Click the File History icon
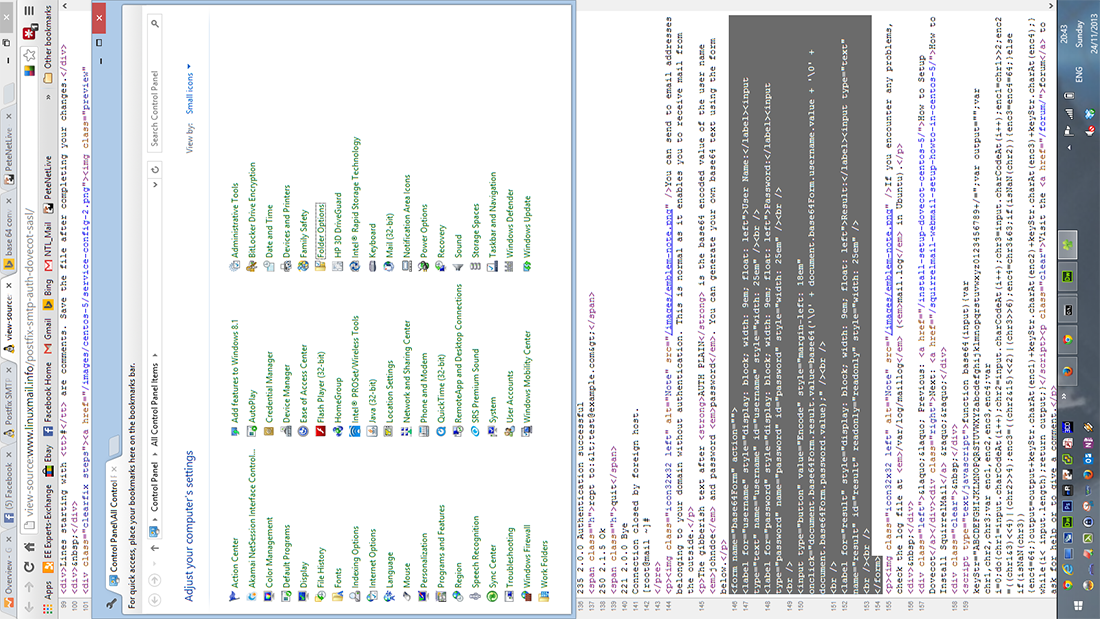This screenshot has width=1100, height=619. tap(321, 597)
